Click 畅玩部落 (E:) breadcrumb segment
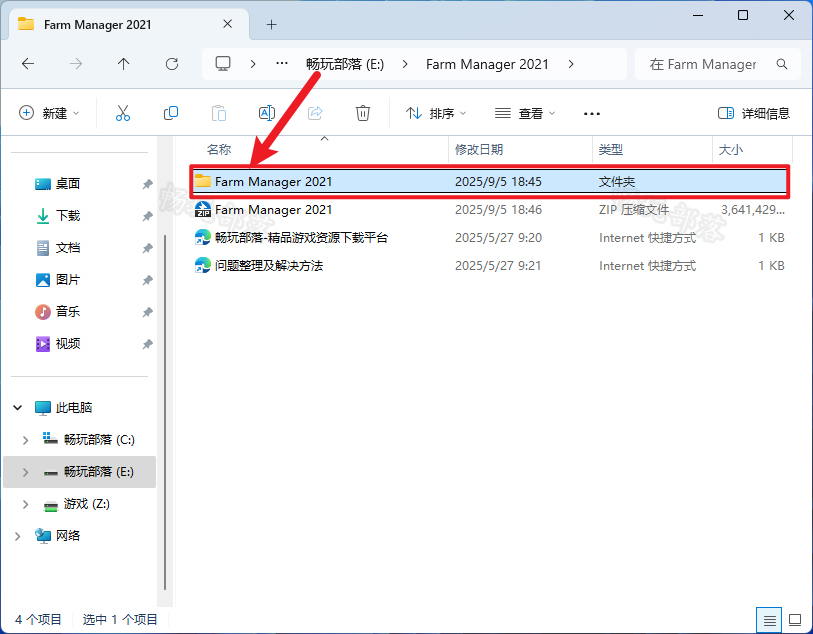 point(345,64)
